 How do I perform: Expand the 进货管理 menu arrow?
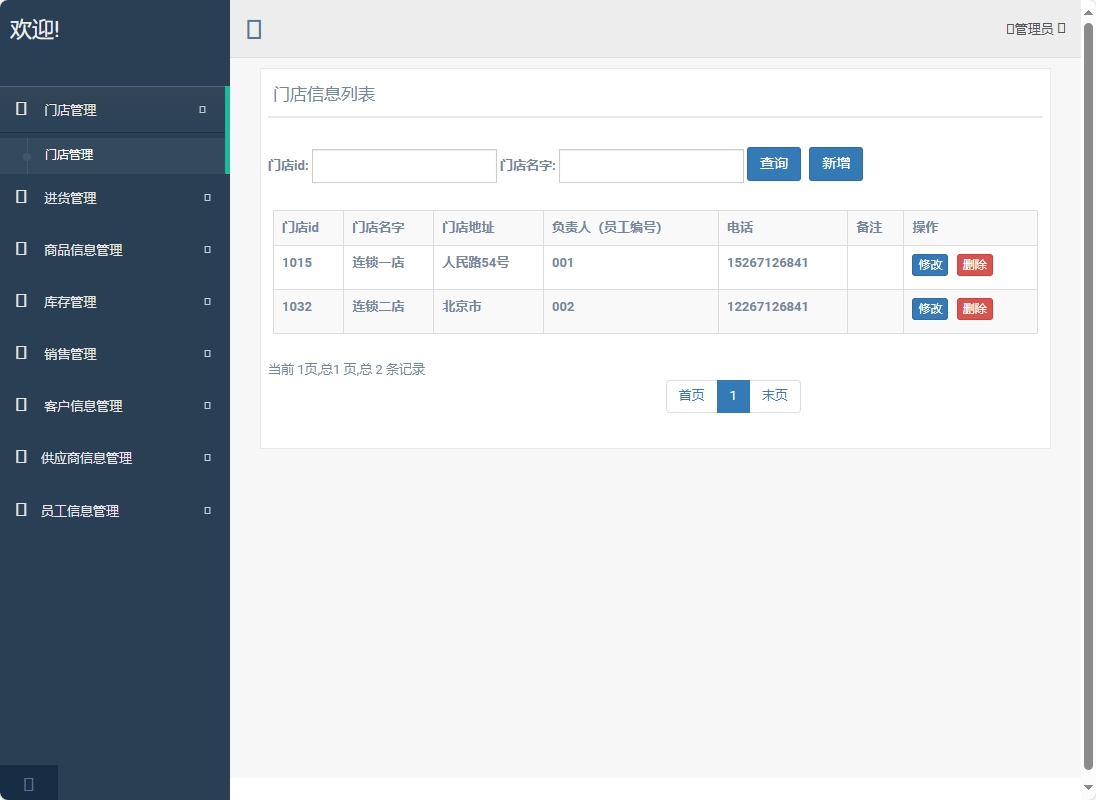[x=208, y=198]
